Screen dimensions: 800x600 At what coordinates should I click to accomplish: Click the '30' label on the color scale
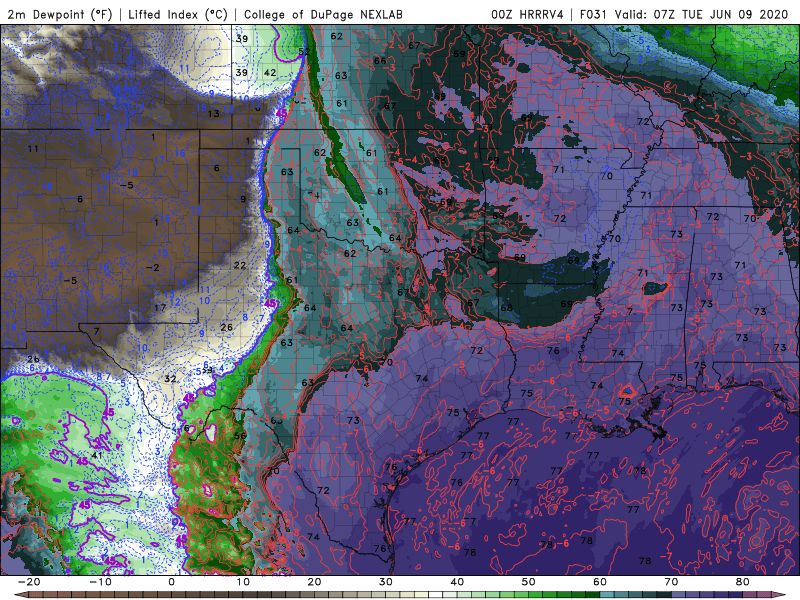(x=386, y=582)
